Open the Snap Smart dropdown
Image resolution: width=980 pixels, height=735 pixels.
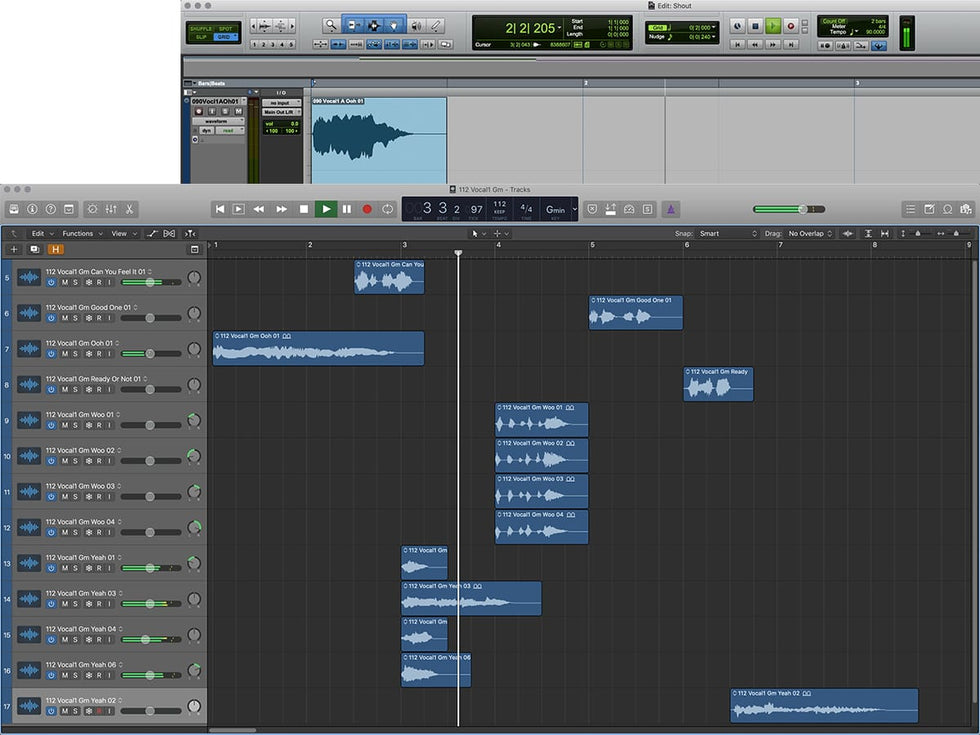[728, 234]
